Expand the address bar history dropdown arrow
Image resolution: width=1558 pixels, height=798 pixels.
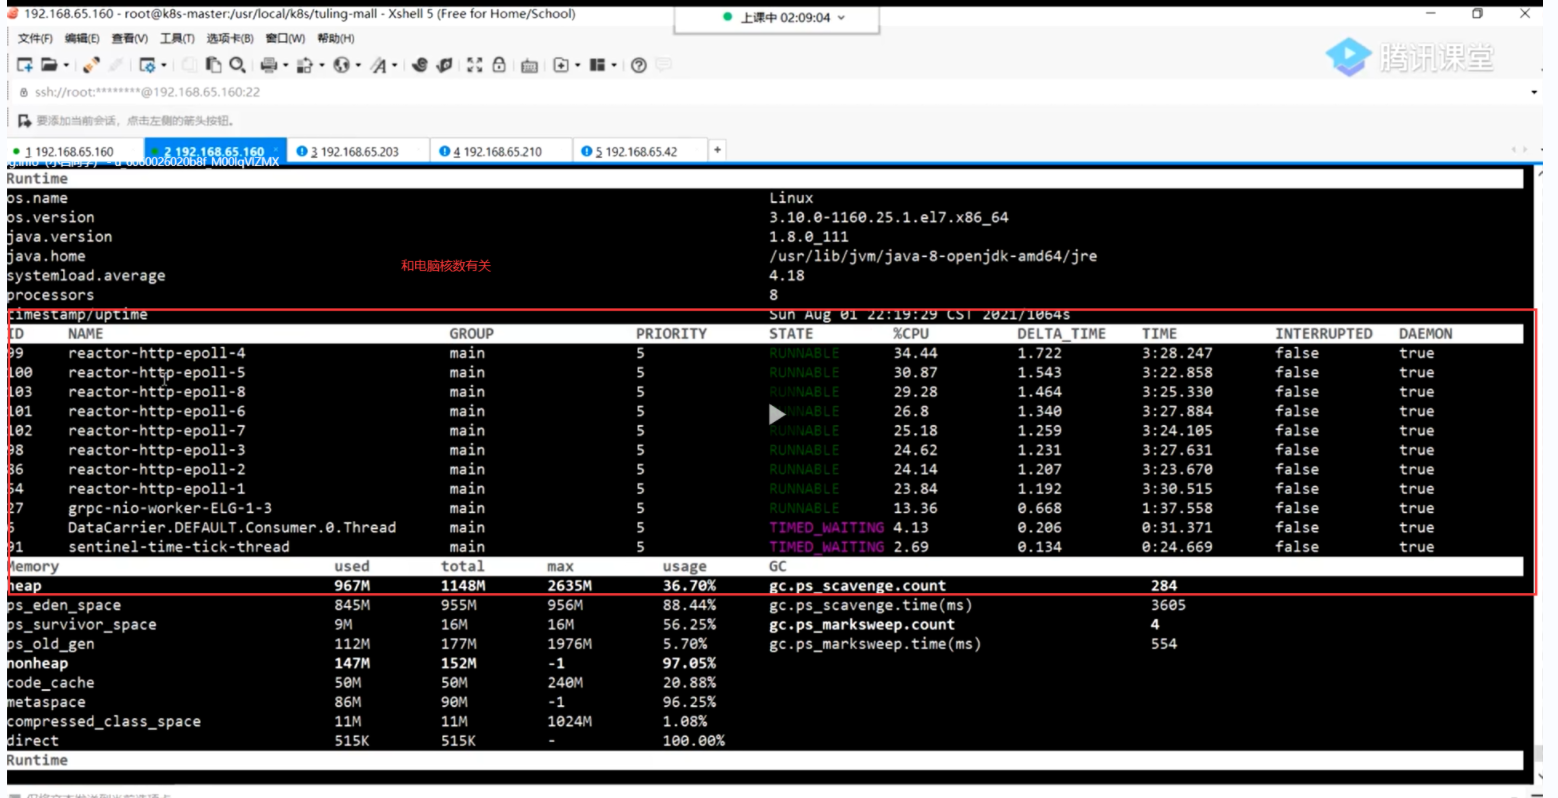1534,92
